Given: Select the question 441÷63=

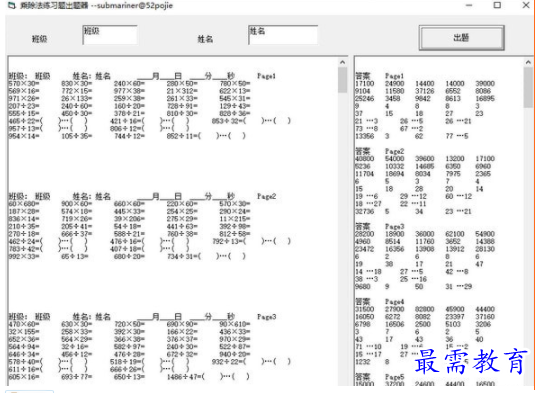Looking at the screenshot, I should coord(182,226).
